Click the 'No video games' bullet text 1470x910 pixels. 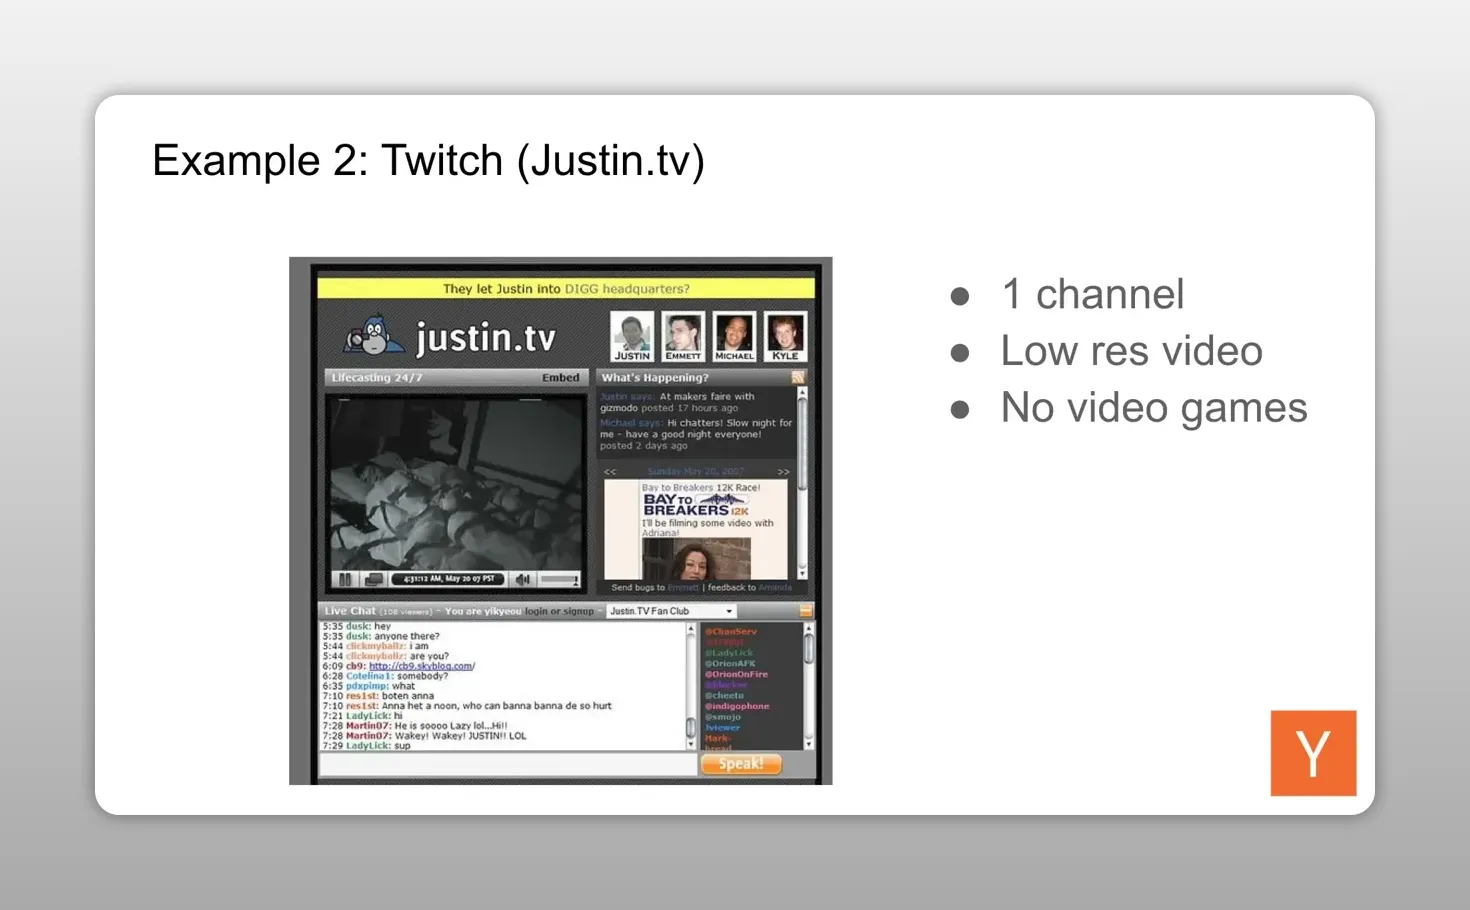point(1154,407)
